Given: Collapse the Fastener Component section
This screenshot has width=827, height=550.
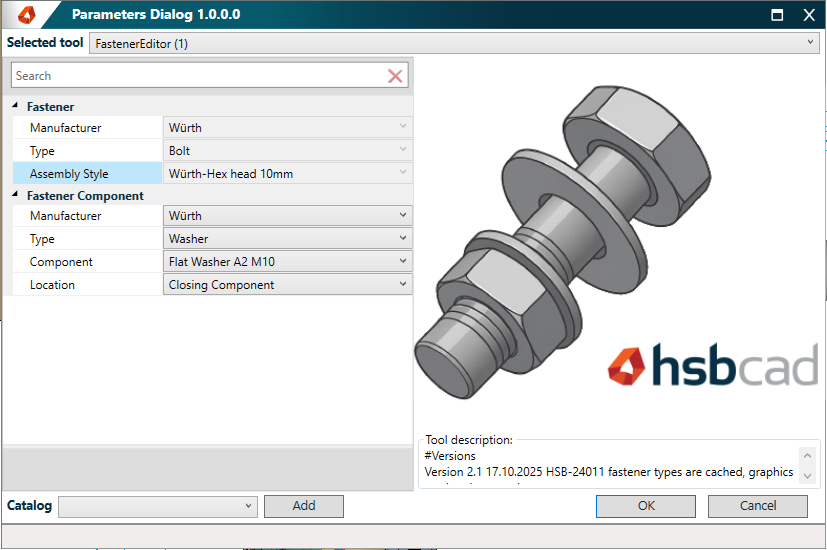Looking at the screenshot, I should (15, 195).
